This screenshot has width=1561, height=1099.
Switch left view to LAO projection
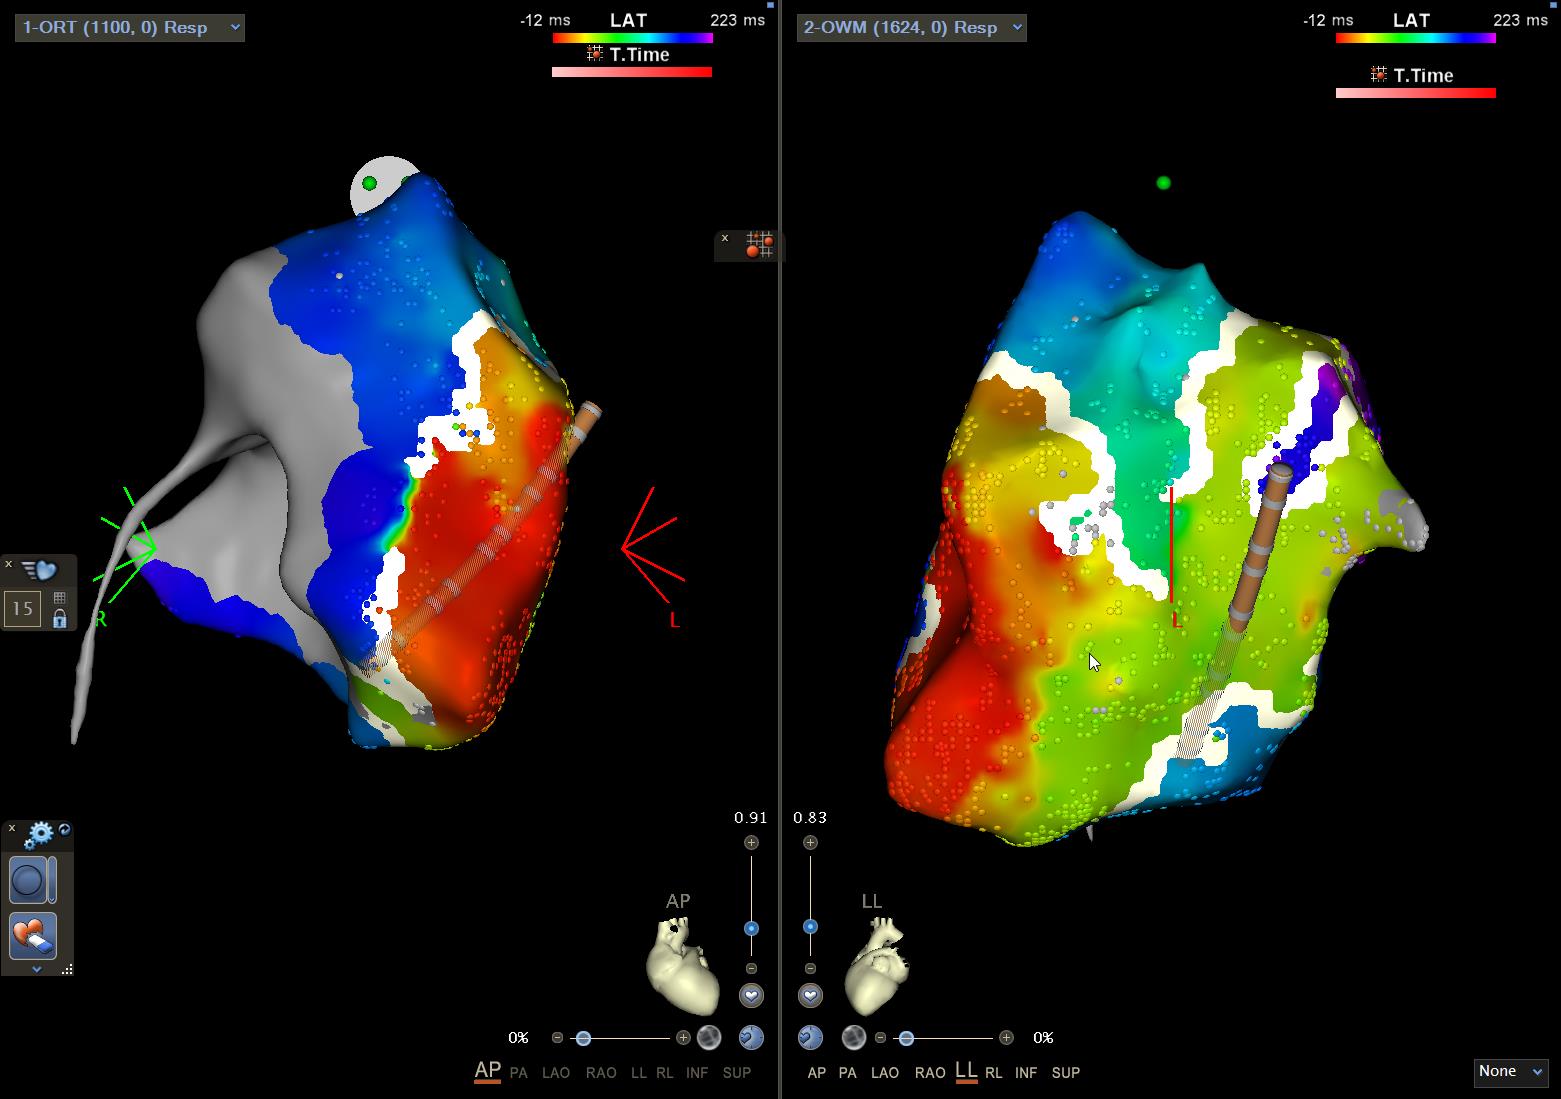[x=555, y=1073]
